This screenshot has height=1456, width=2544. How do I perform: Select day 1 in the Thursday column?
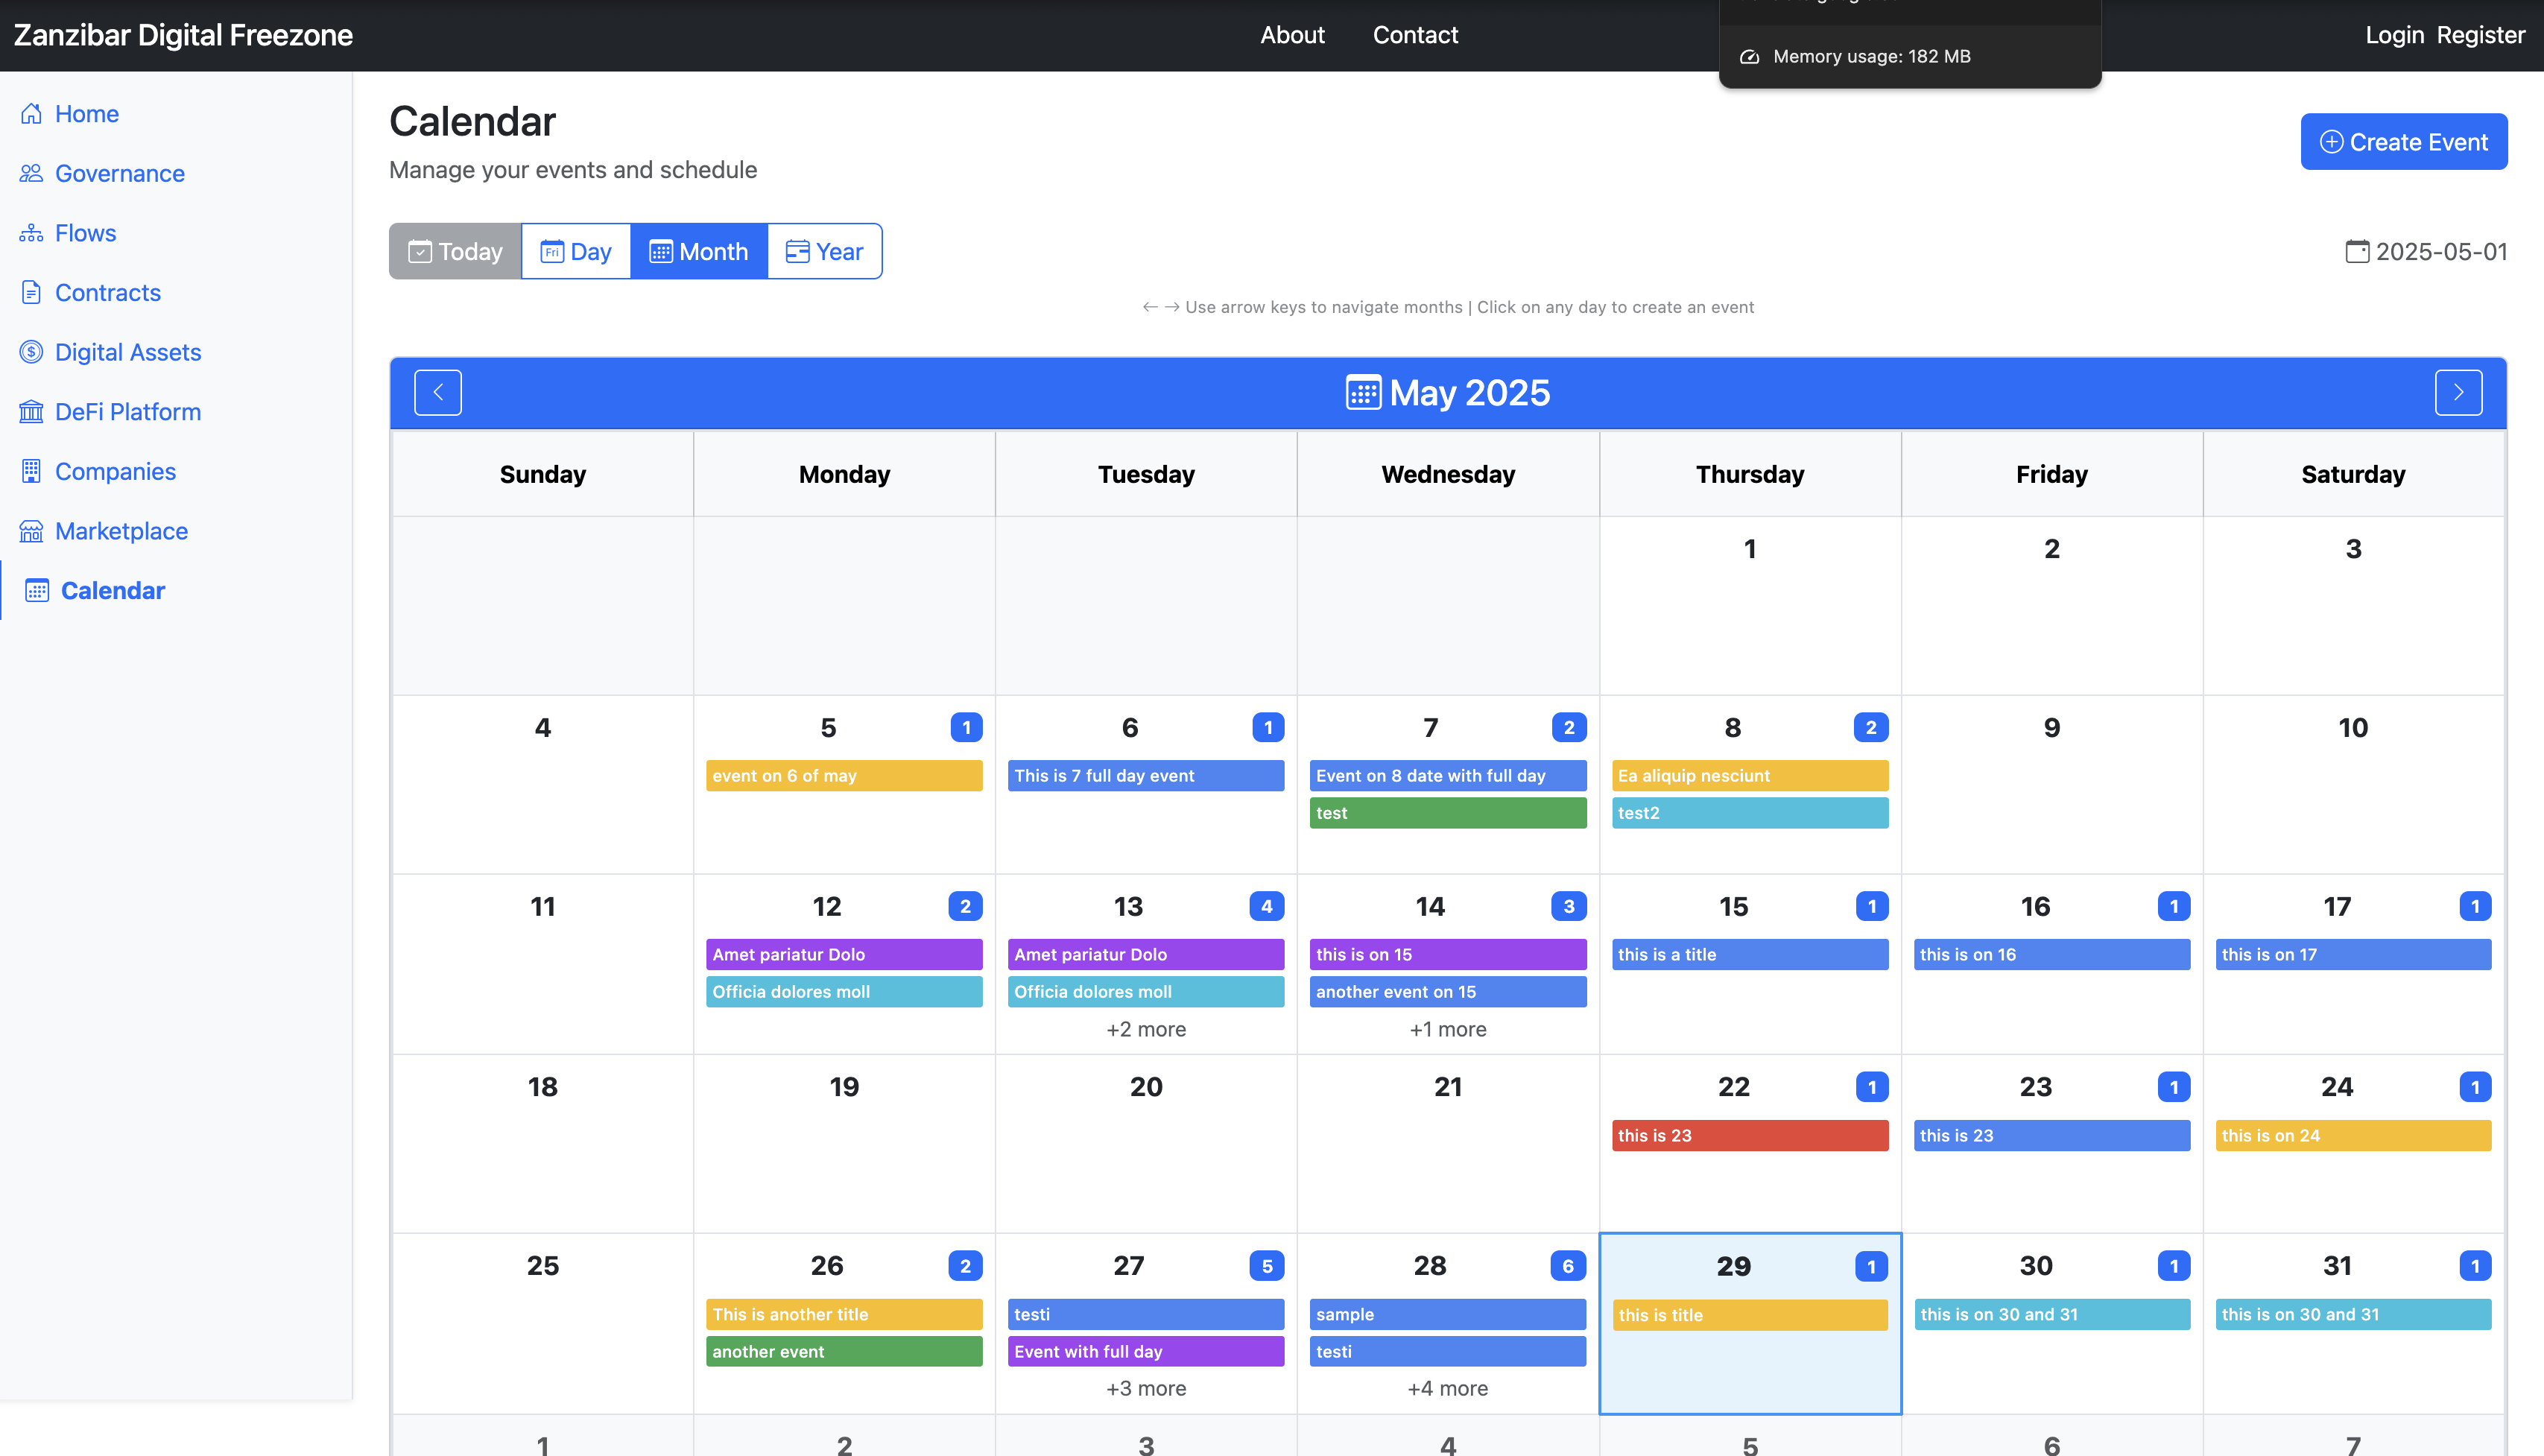pyautogui.click(x=1750, y=606)
